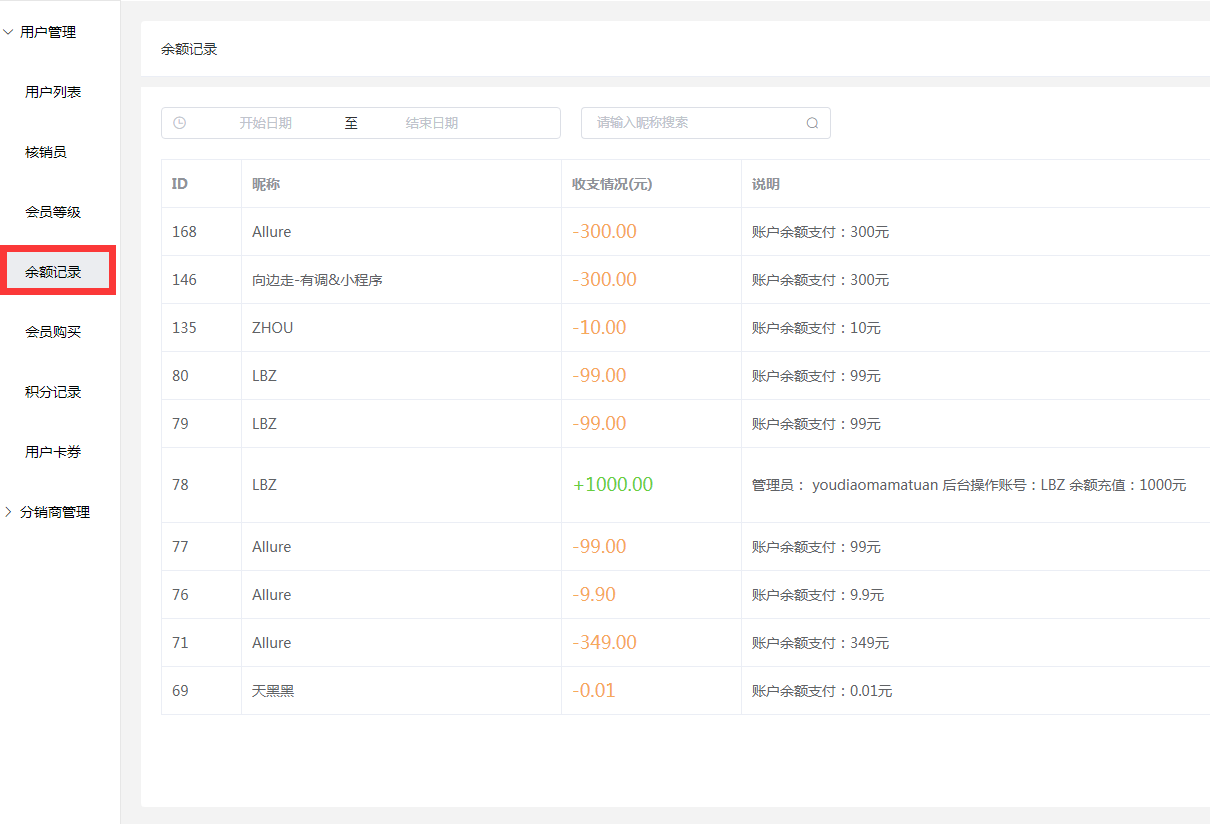Click the 结束日期 end date field
This screenshot has width=1210, height=824.
[432, 123]
